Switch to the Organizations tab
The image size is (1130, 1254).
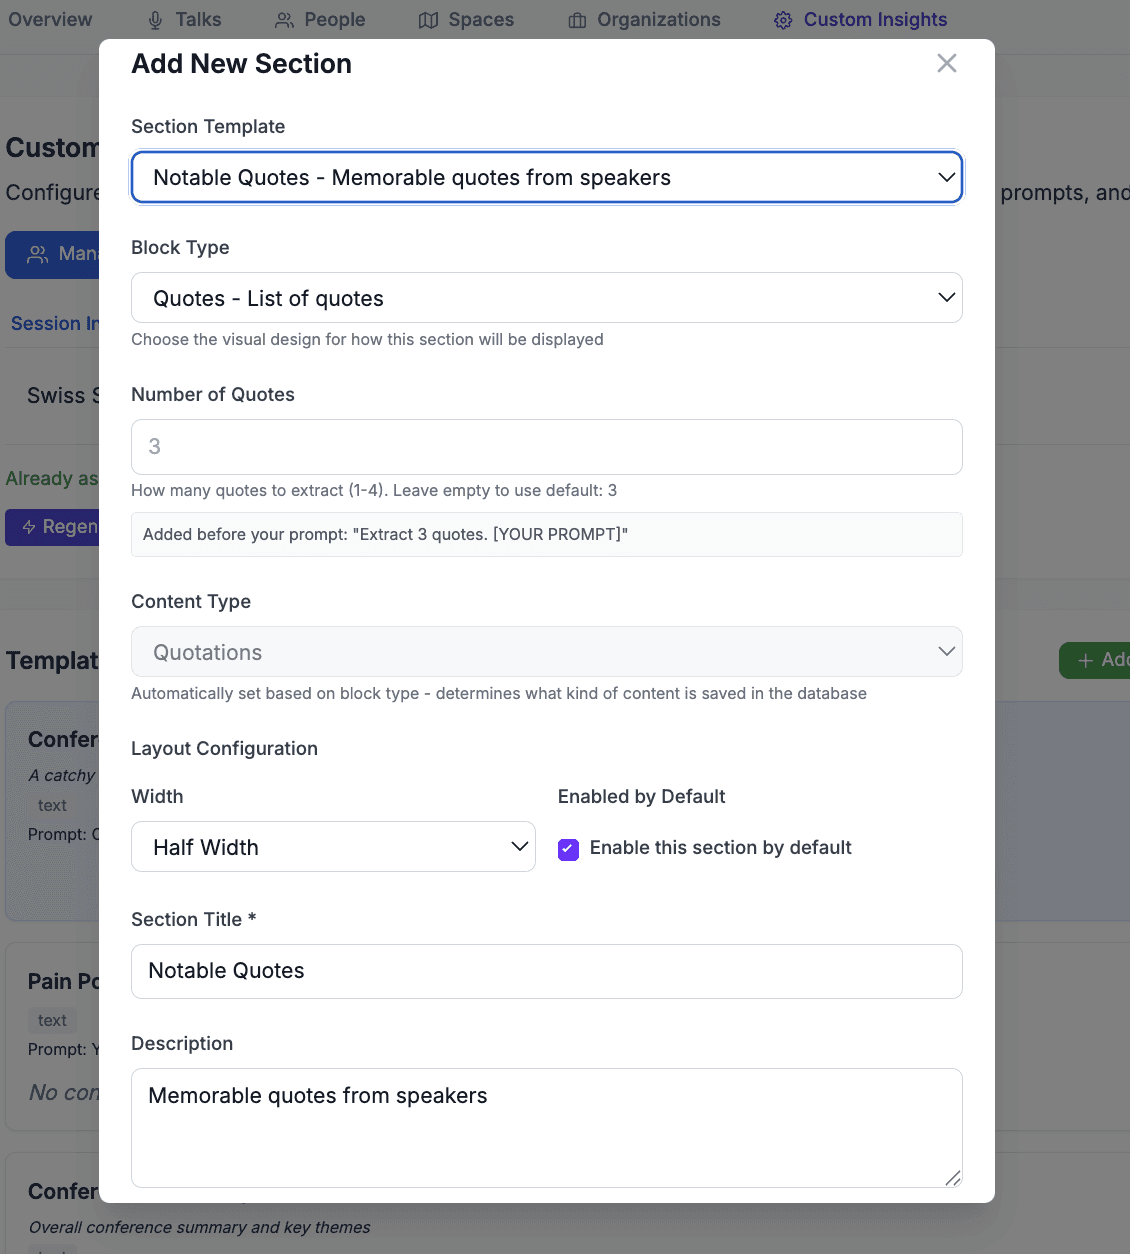644,20
